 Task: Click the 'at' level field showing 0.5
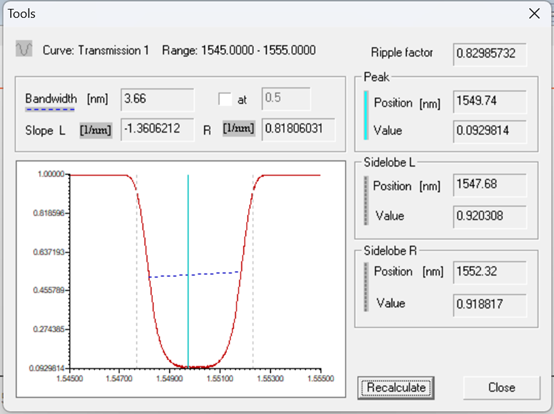(286, 98)
